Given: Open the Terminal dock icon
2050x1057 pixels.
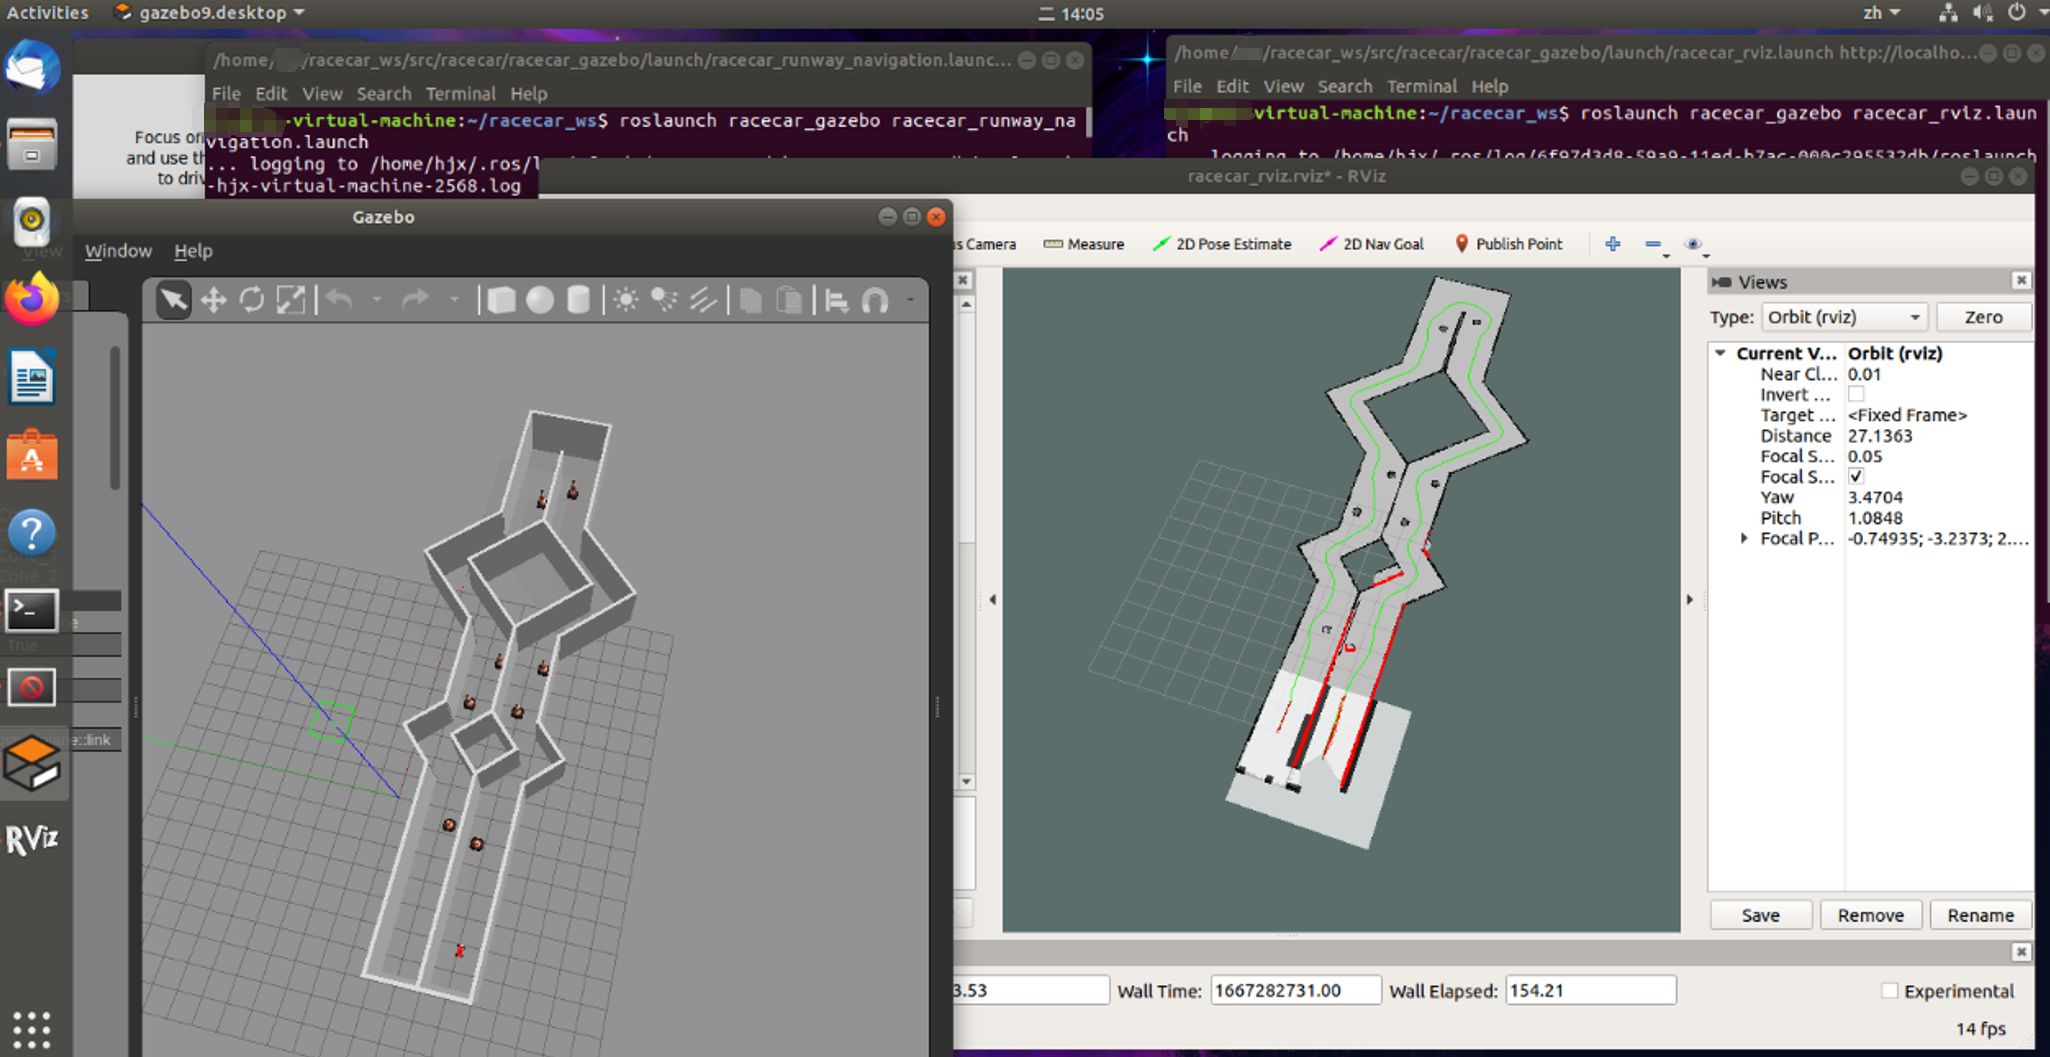Looking at the screenshot, I should [x=32, y=609].
